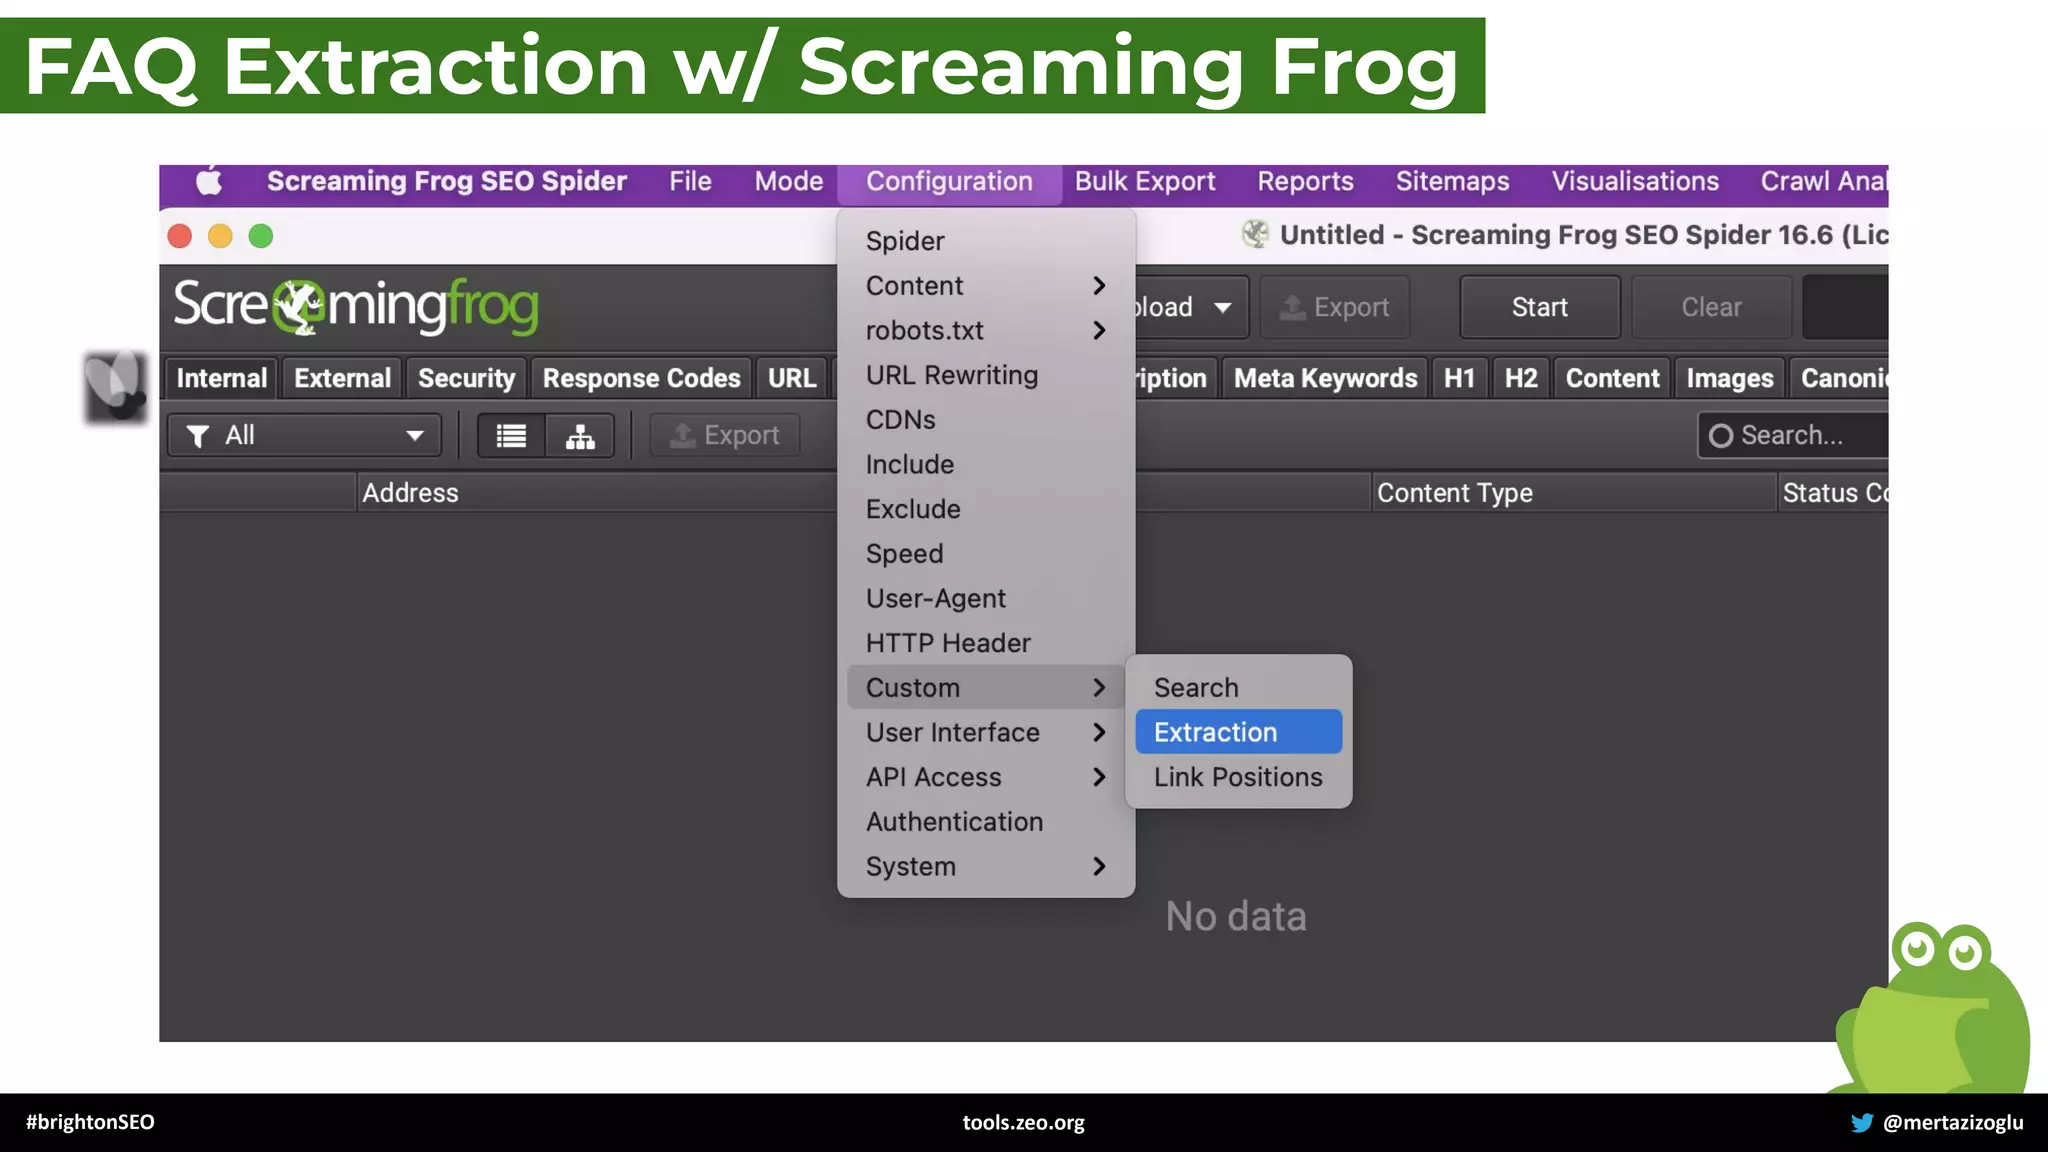
Task: Switch to the External tab
Action: tap(342, 378)
